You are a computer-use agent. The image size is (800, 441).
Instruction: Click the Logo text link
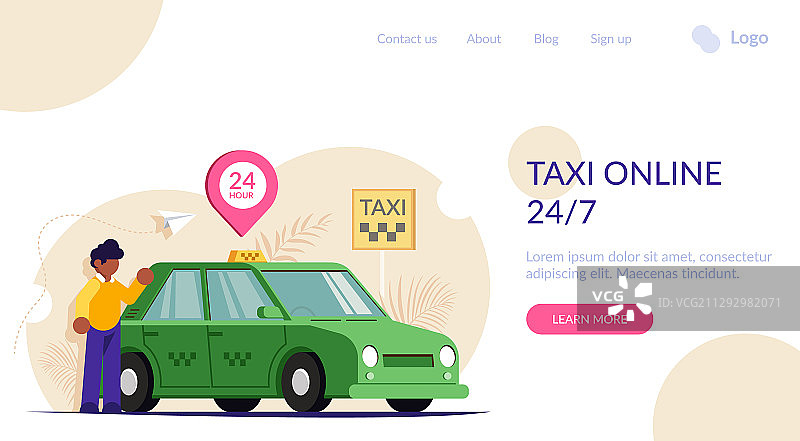coord(749,38)
